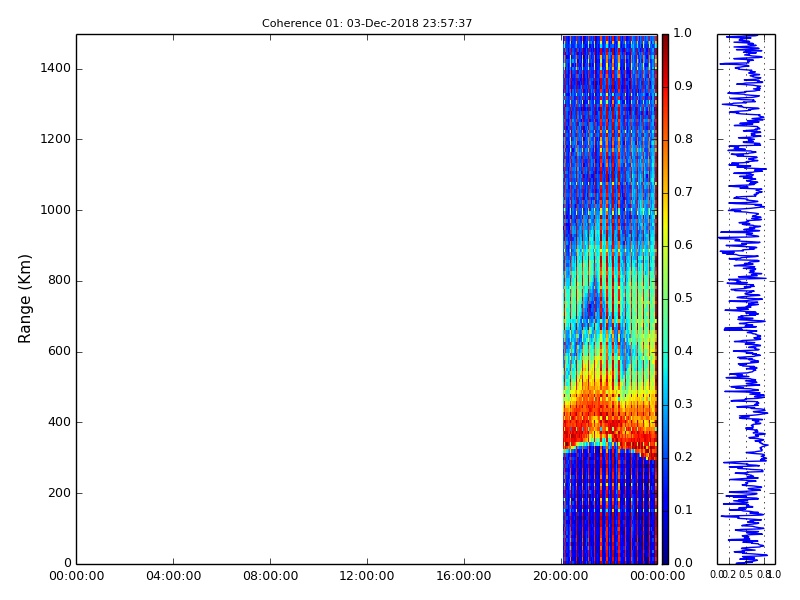Click the 400 range tick label
The height and width of the screenshot is (600, 800).
(x=59, y=422)
